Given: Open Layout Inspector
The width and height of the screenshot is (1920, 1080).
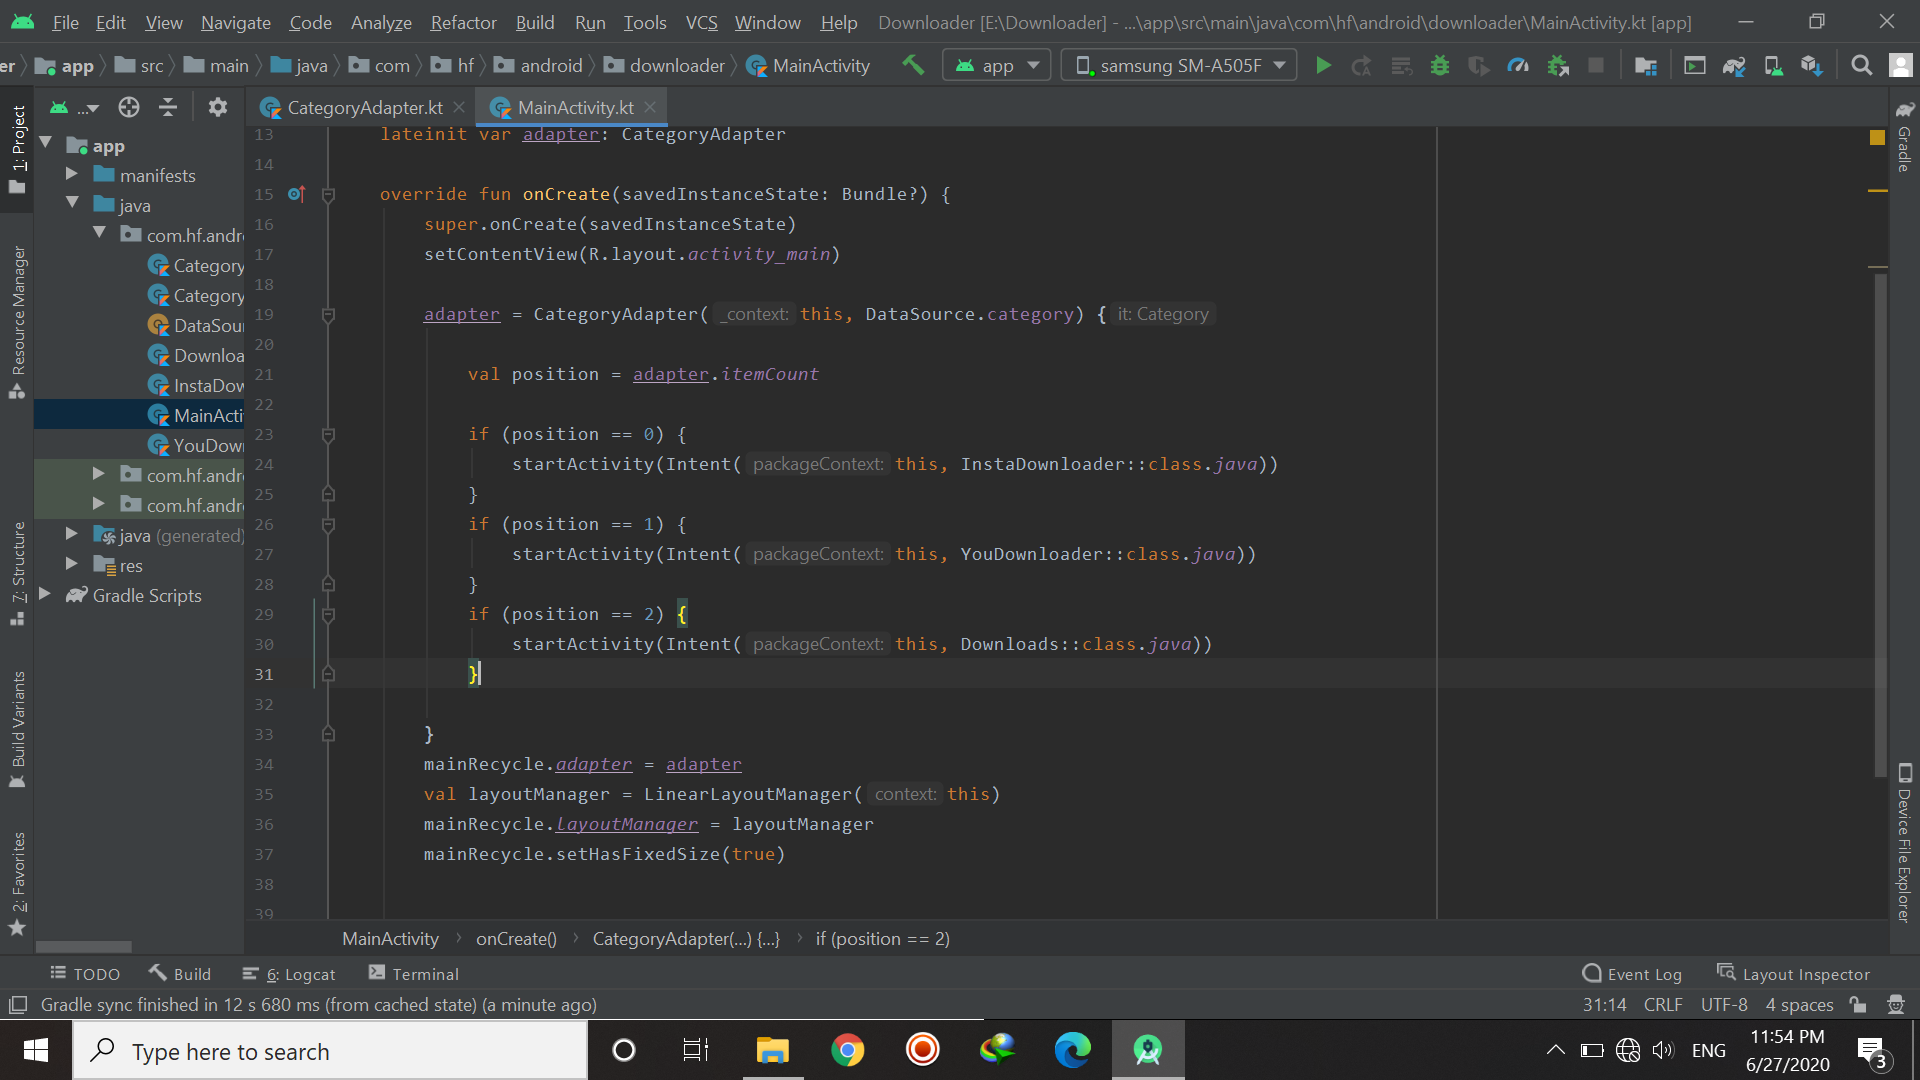Looking at the screenshot, I should [1793, 974].
